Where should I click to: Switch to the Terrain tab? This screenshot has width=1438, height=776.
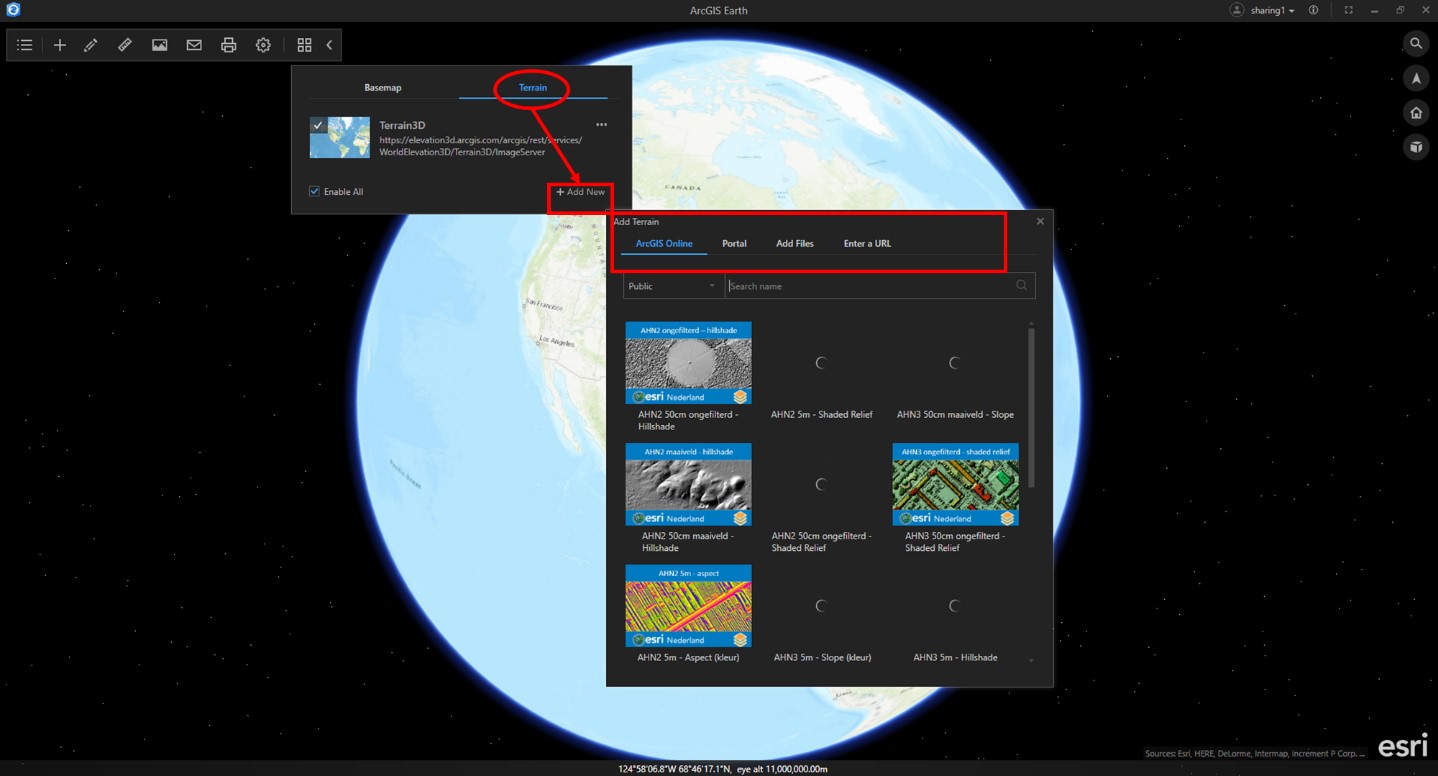tap(532, 88)
